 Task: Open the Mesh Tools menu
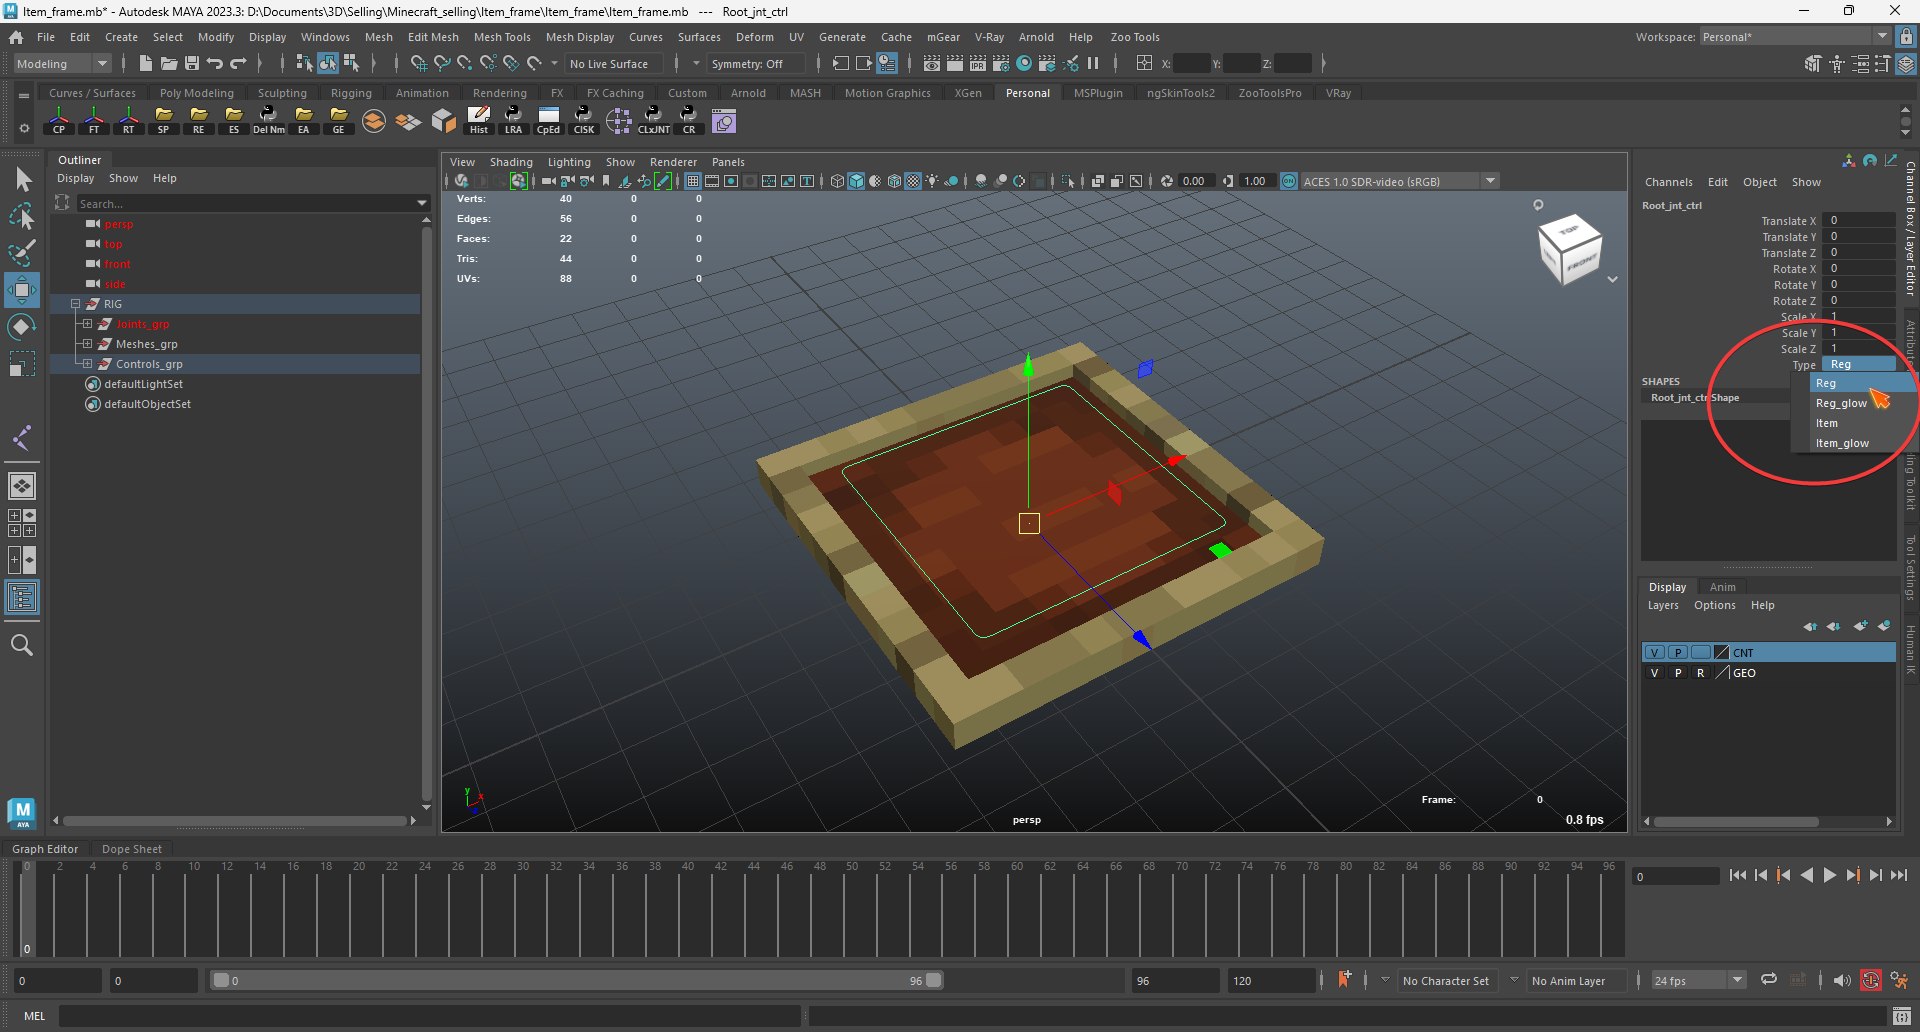pyautogui.click(x=502, y=37)
